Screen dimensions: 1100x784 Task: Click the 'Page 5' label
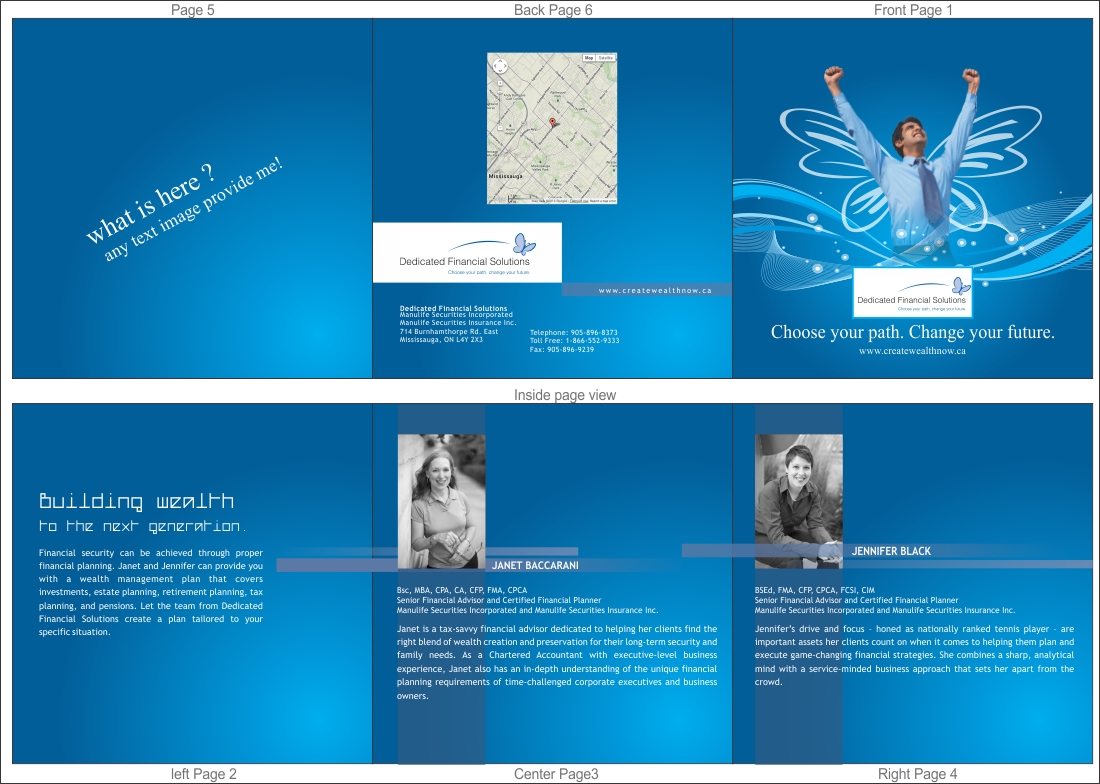click(193, 10)
